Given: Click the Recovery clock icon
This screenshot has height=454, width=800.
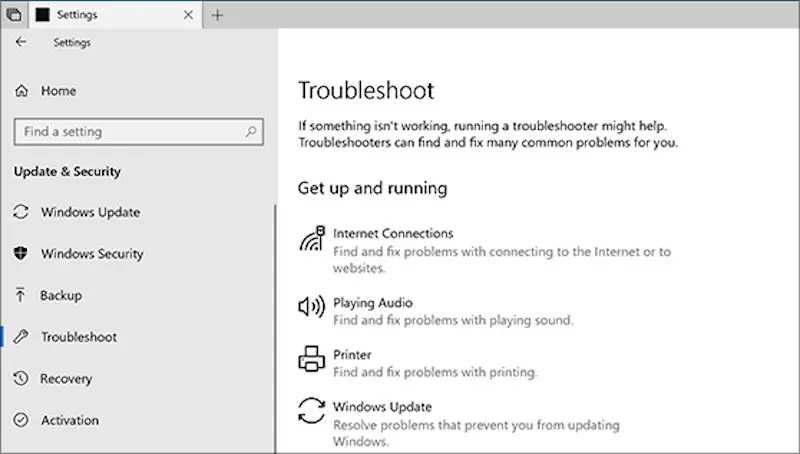Looking at the screenshot, I should [x=21, y=379].
